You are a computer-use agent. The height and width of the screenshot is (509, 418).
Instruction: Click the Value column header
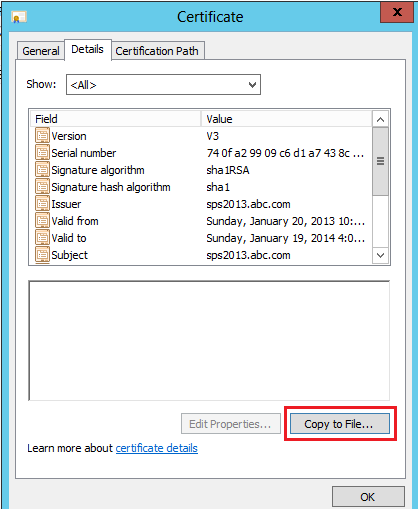pos(287,119)
